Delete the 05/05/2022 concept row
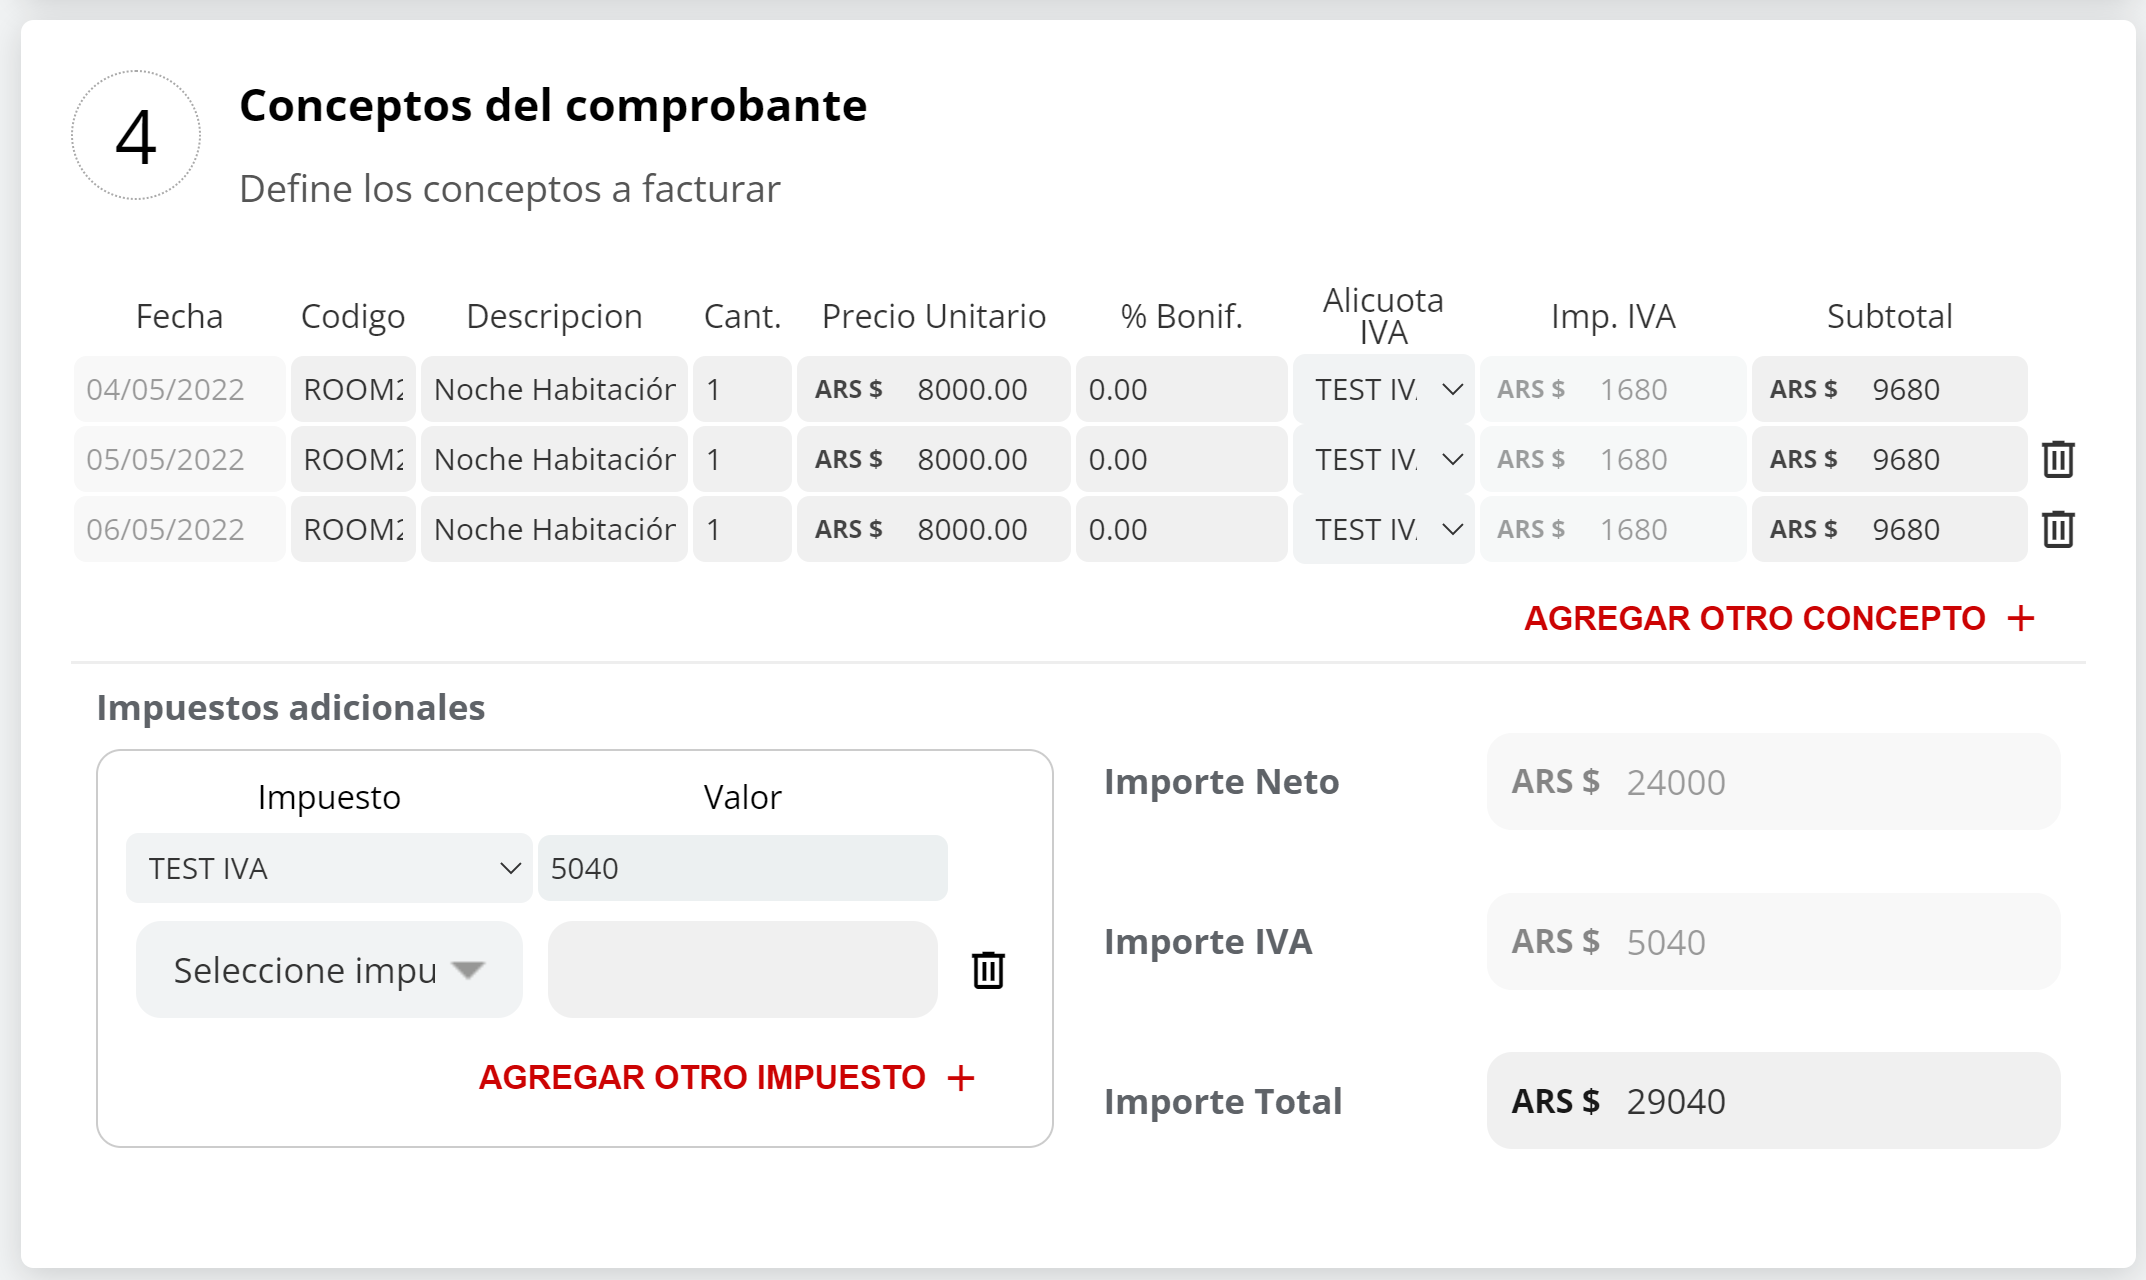 pos(2058,459)
